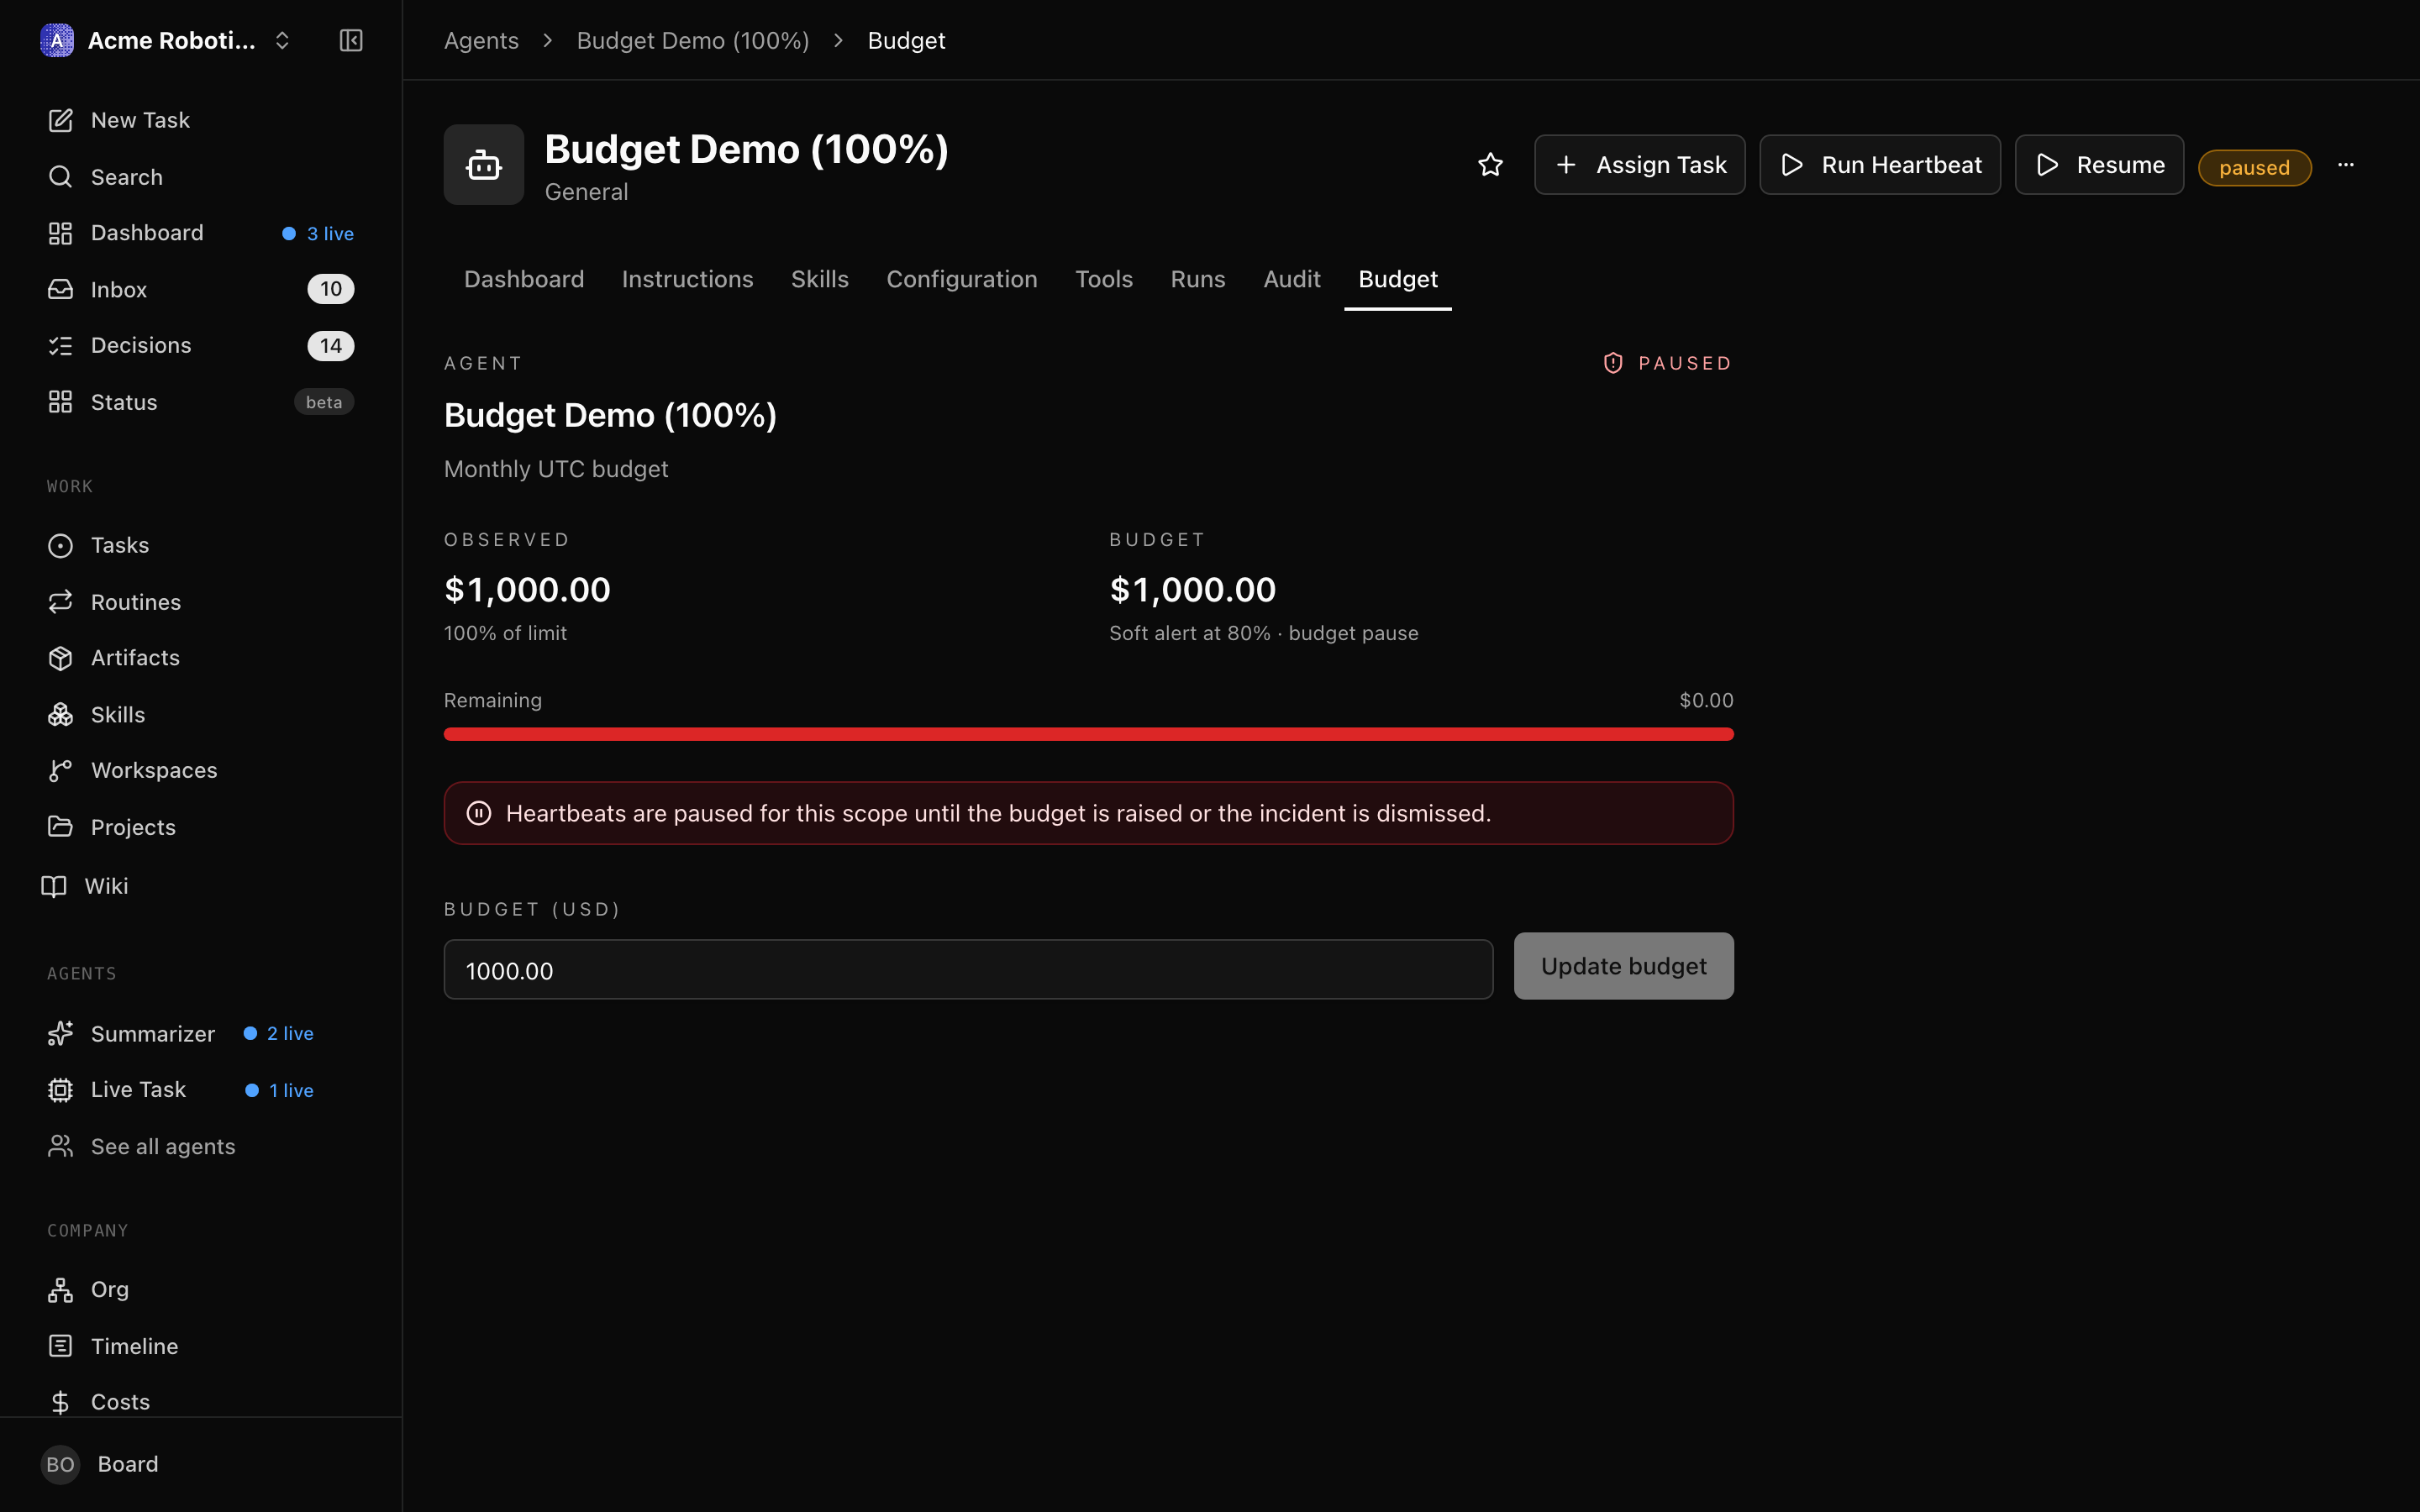
Task: Click the Agents breadcrumb link
Action: 481,40
